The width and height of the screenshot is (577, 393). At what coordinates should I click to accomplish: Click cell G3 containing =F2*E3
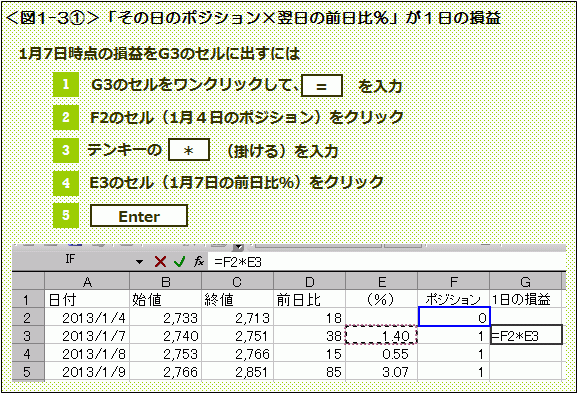[526, 335]
